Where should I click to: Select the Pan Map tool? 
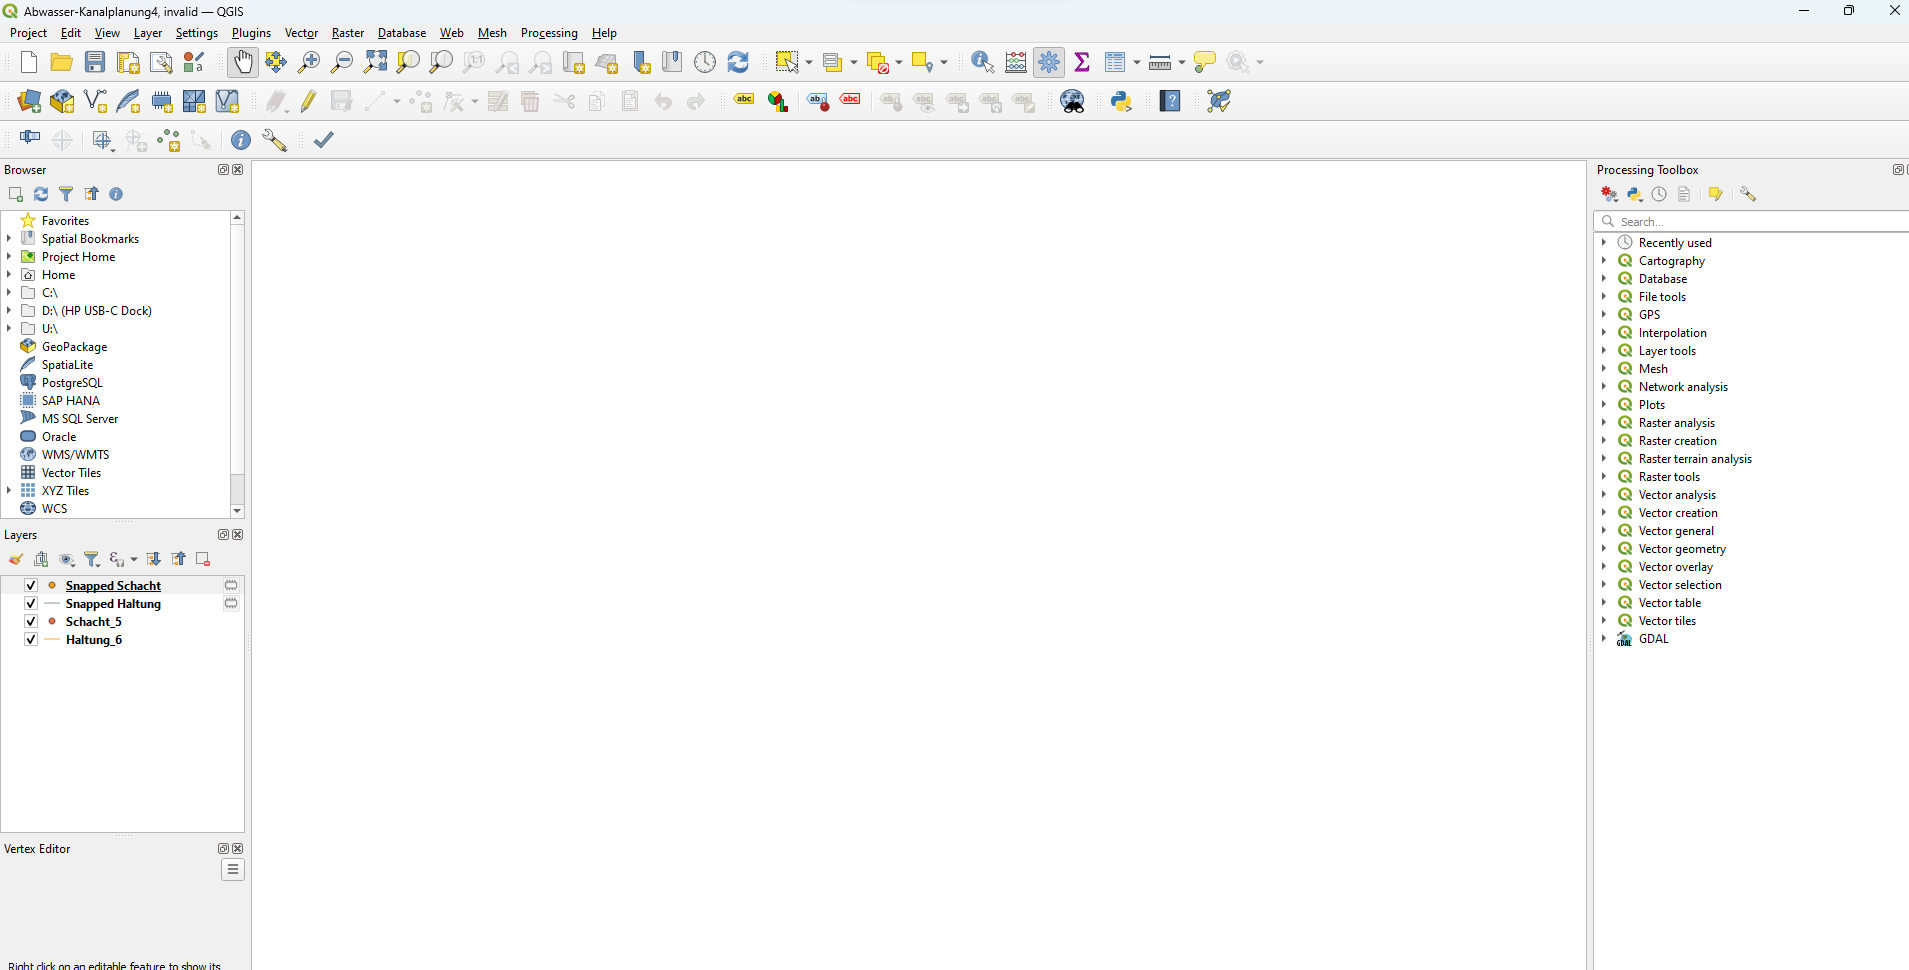(243, 61)
